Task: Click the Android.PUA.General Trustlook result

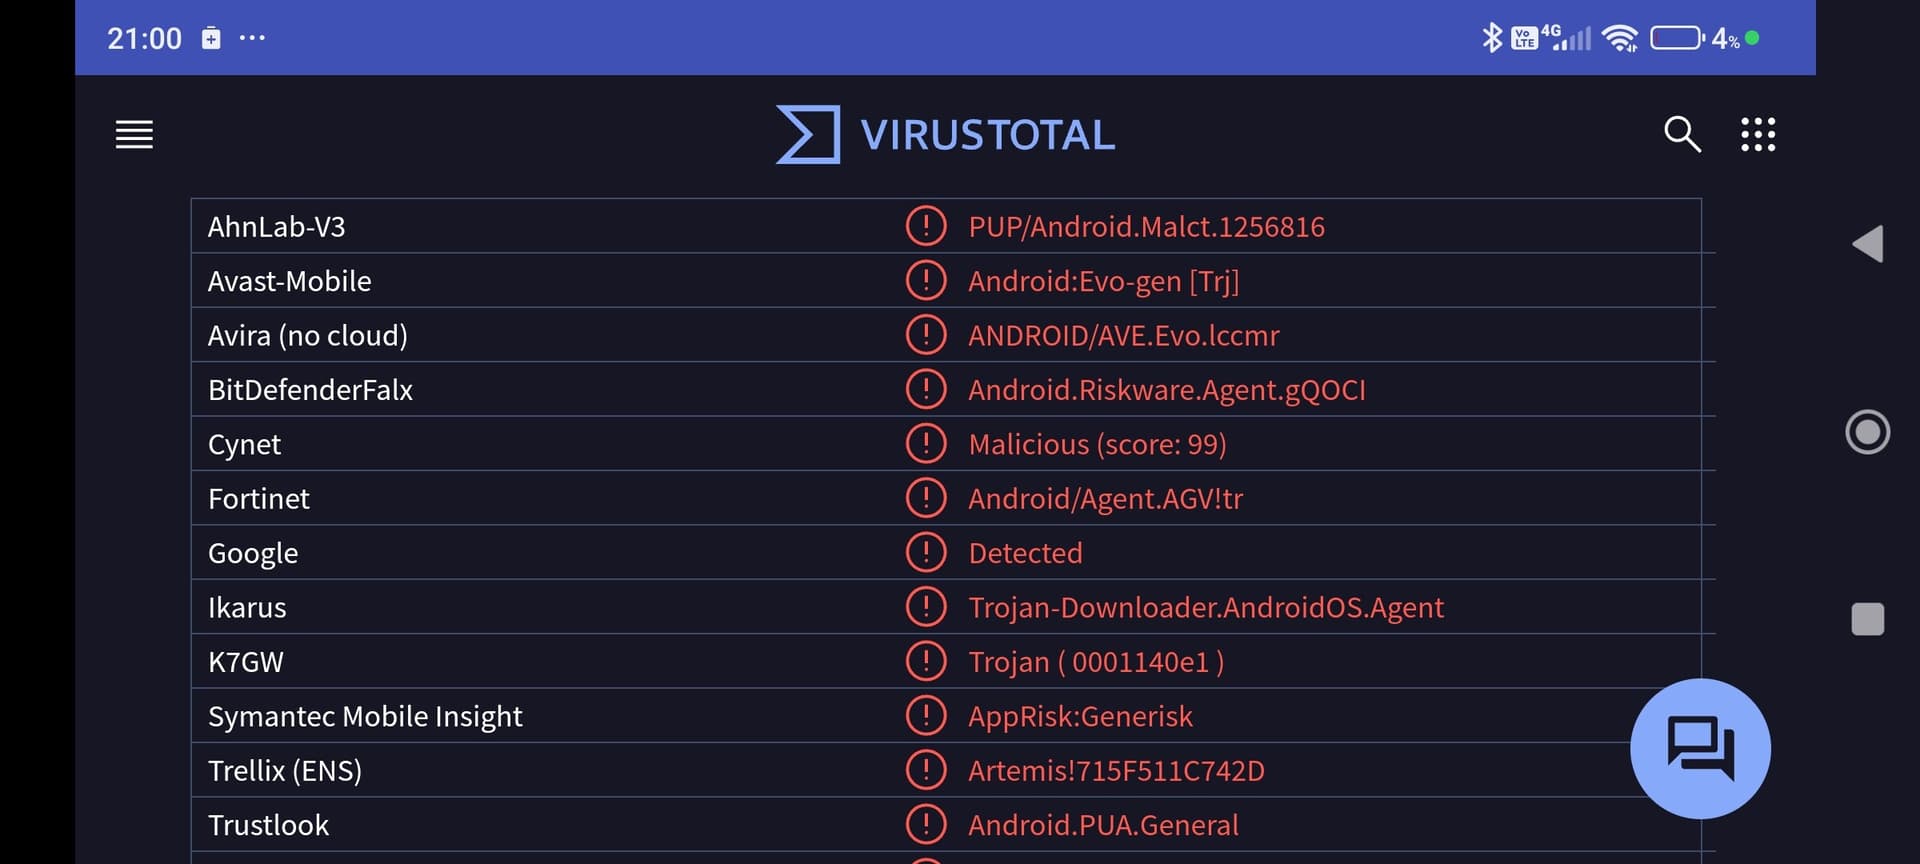Action: point(1103,825)
